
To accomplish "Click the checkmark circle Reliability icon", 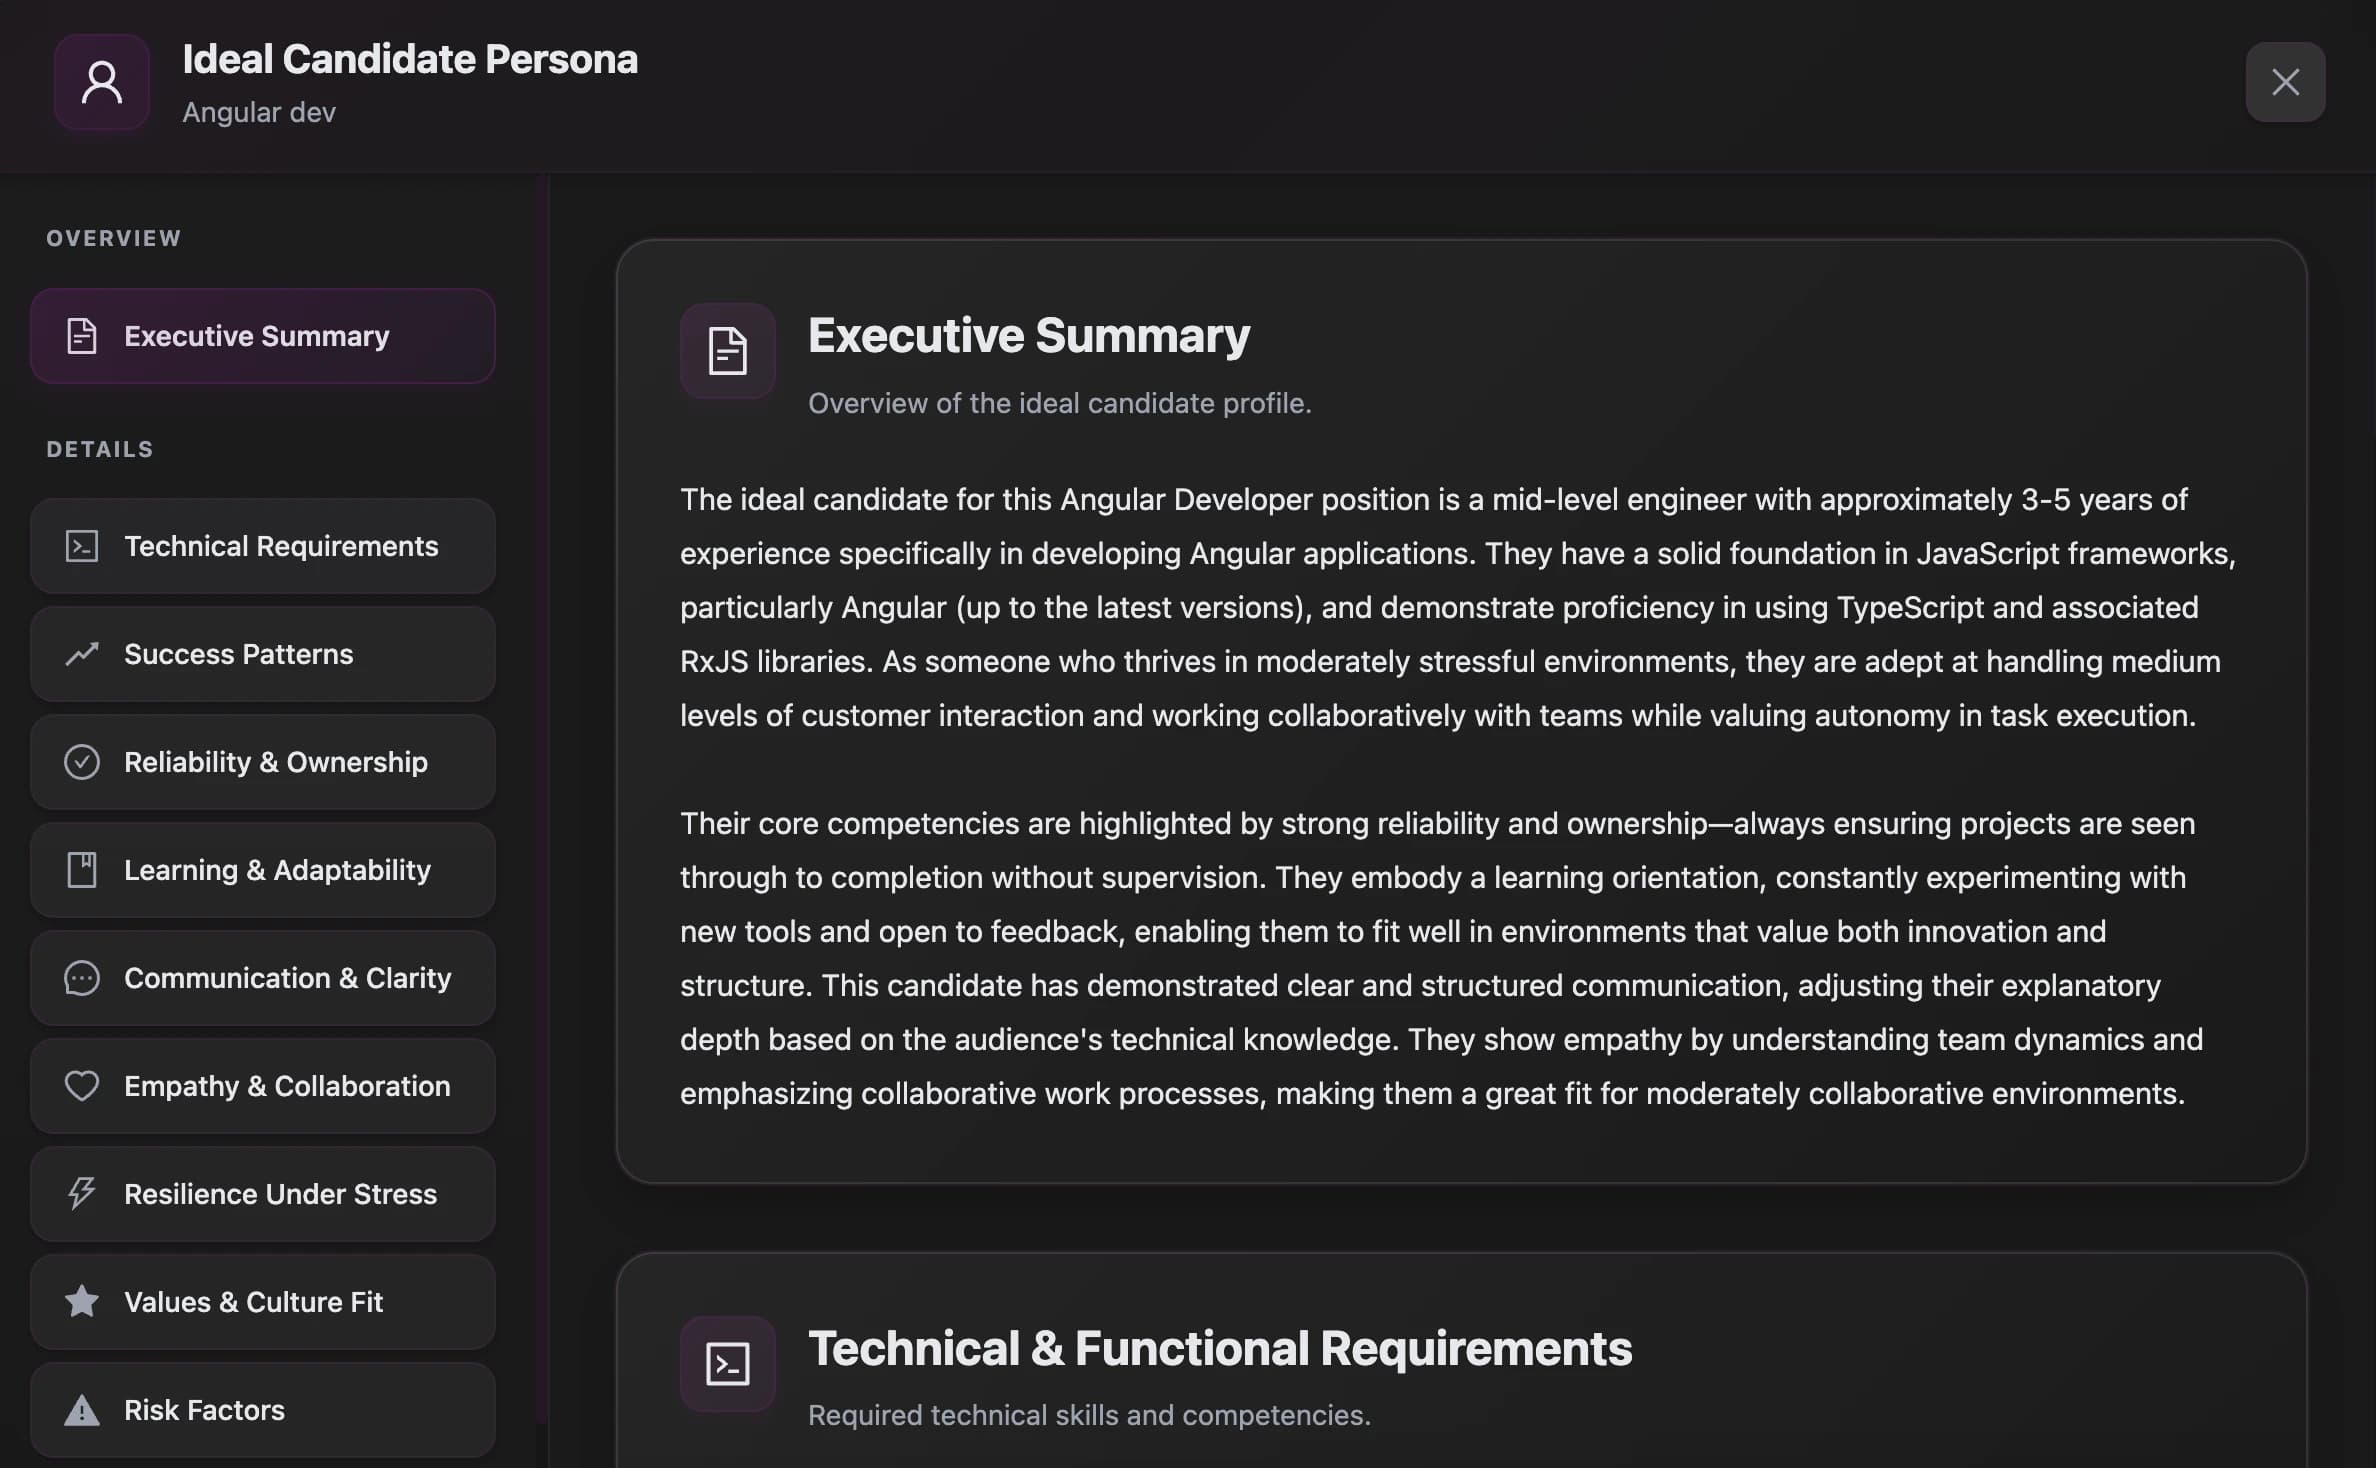I will click(x=82, y=762).
